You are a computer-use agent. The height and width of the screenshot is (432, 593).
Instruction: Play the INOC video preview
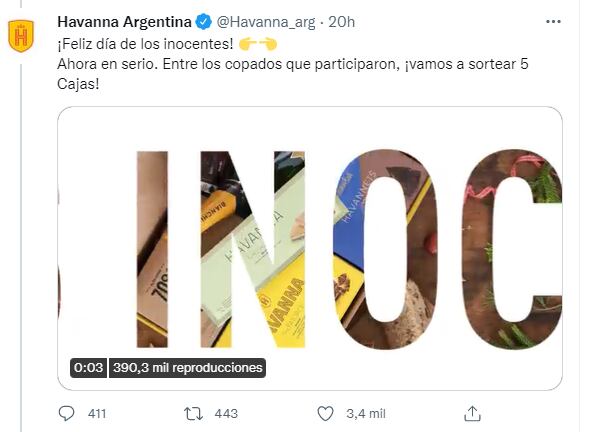pyautogui.click(x=310, y=248)
